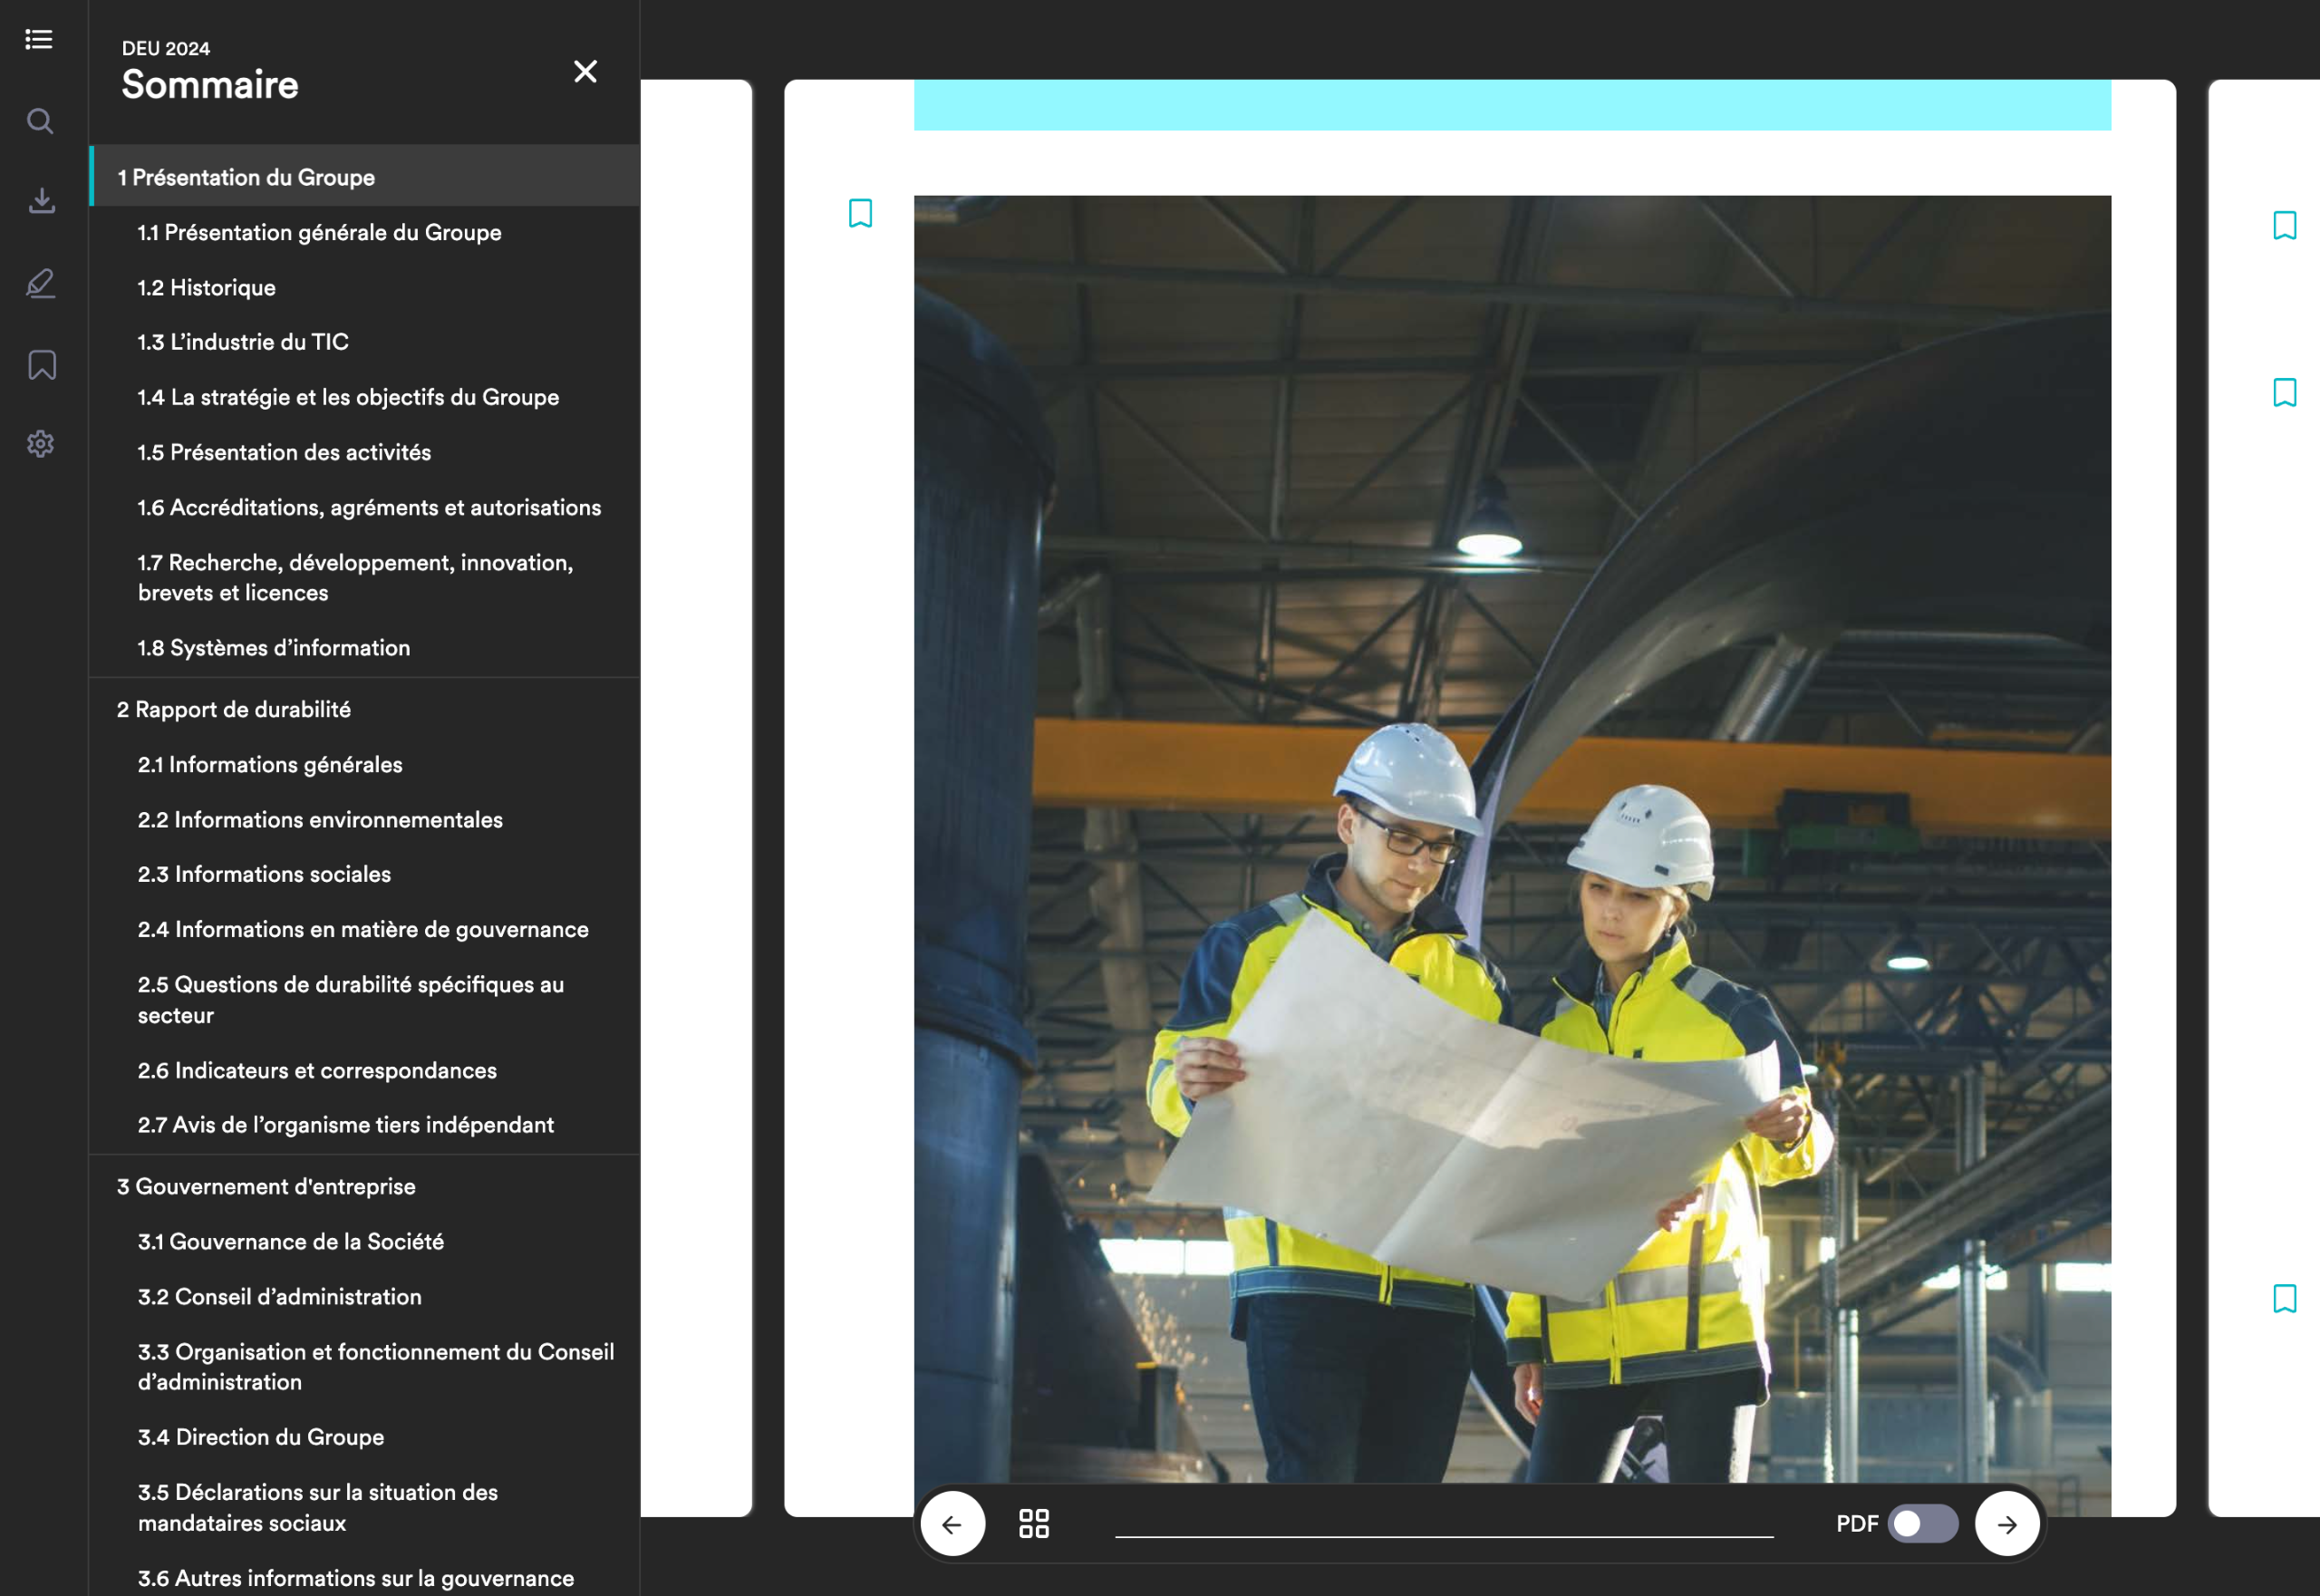Toggle the PDF mode switch
Screen dimensions: 2320x1596
pyautogui.click(x=1922, y=1523)
